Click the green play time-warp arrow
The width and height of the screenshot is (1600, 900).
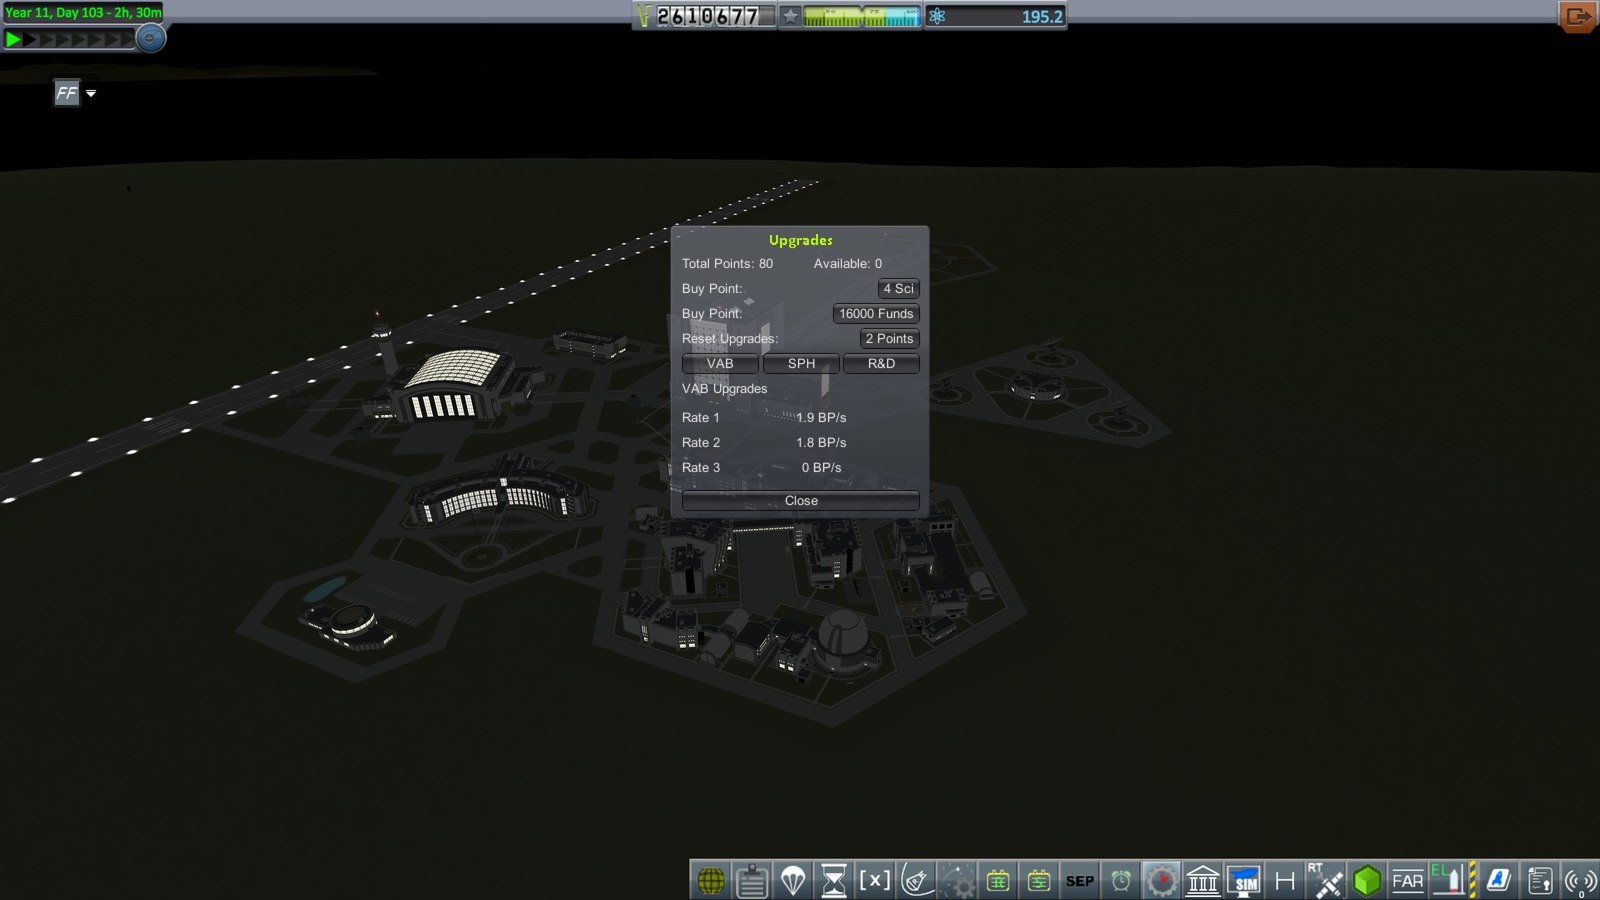pyautogui.click(x=13, y=40)
